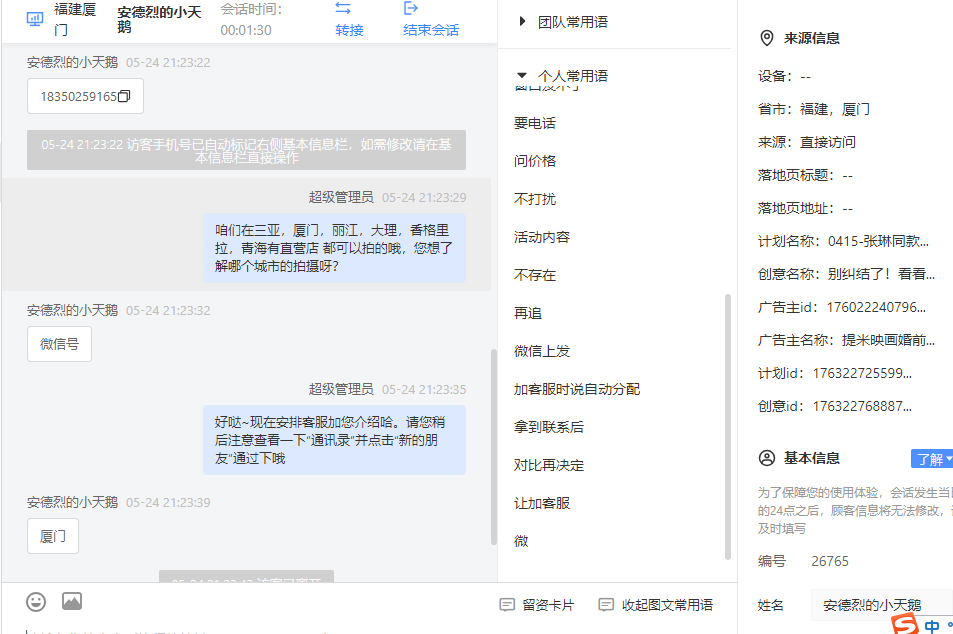The height and width of the screenshot is (634, 953).
Task: Click the 来源 直接访问 line
Action: pyautogui.click(x=806, y=142)
